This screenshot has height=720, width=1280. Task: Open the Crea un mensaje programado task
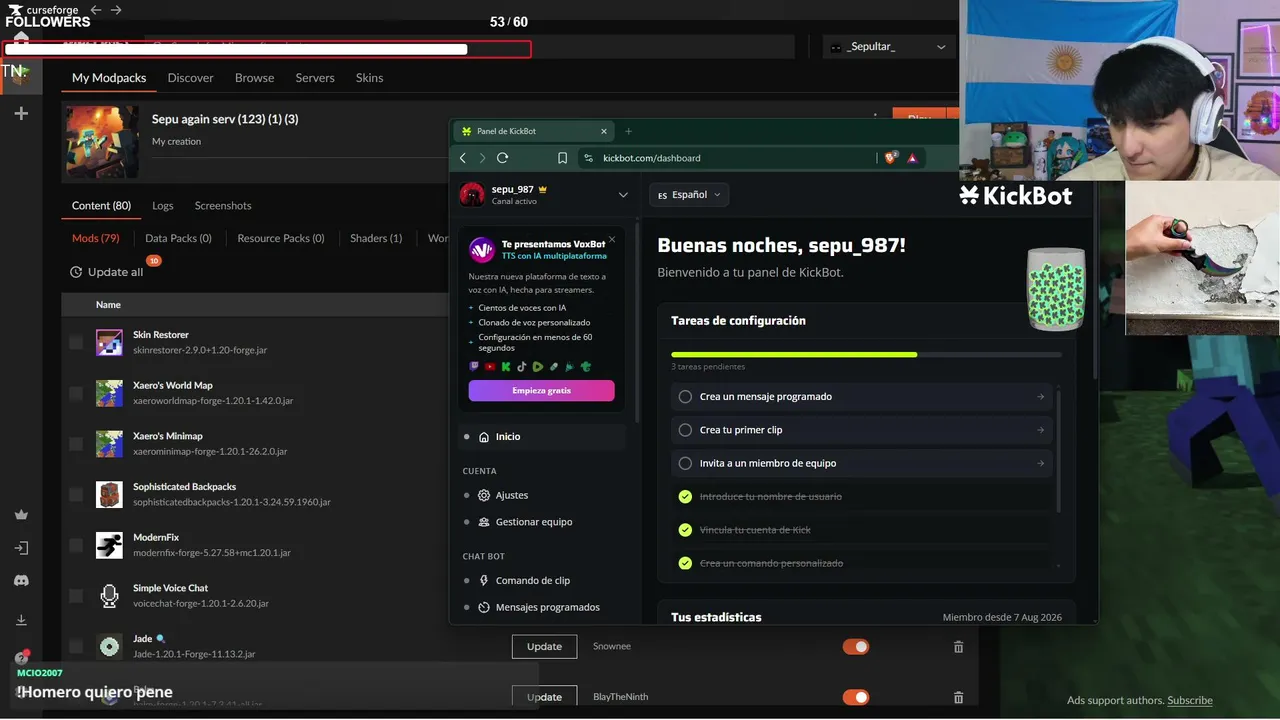862,397
